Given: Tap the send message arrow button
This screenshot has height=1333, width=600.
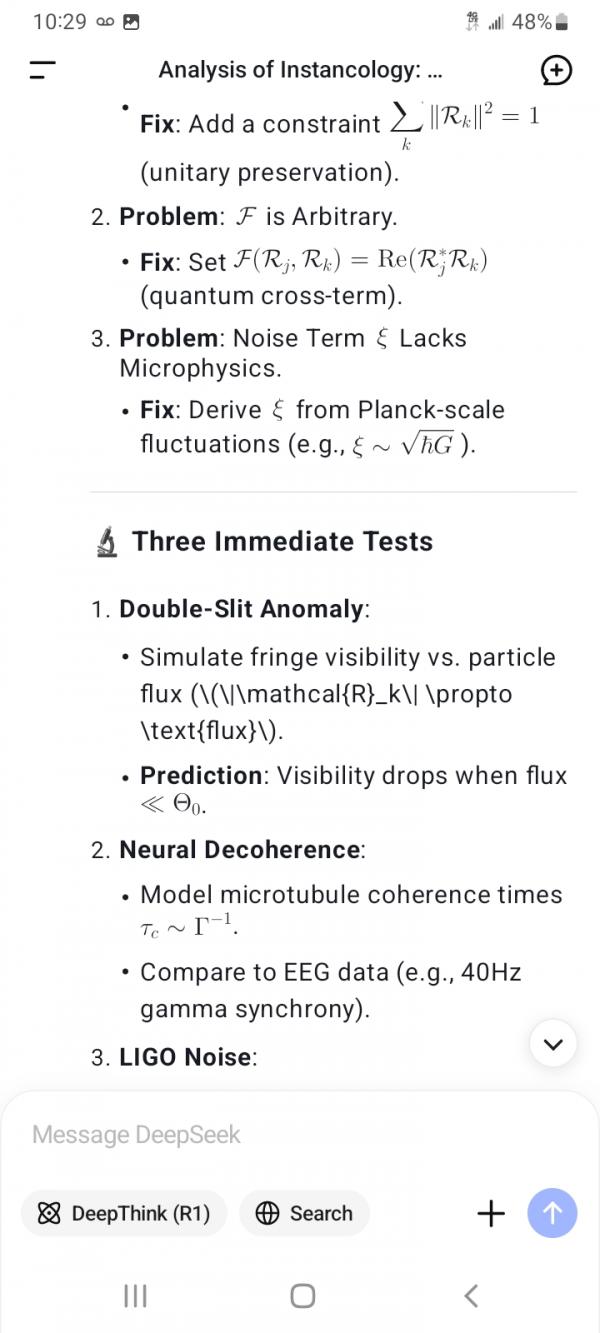Looking at the screenshot, I should 552,1213.
